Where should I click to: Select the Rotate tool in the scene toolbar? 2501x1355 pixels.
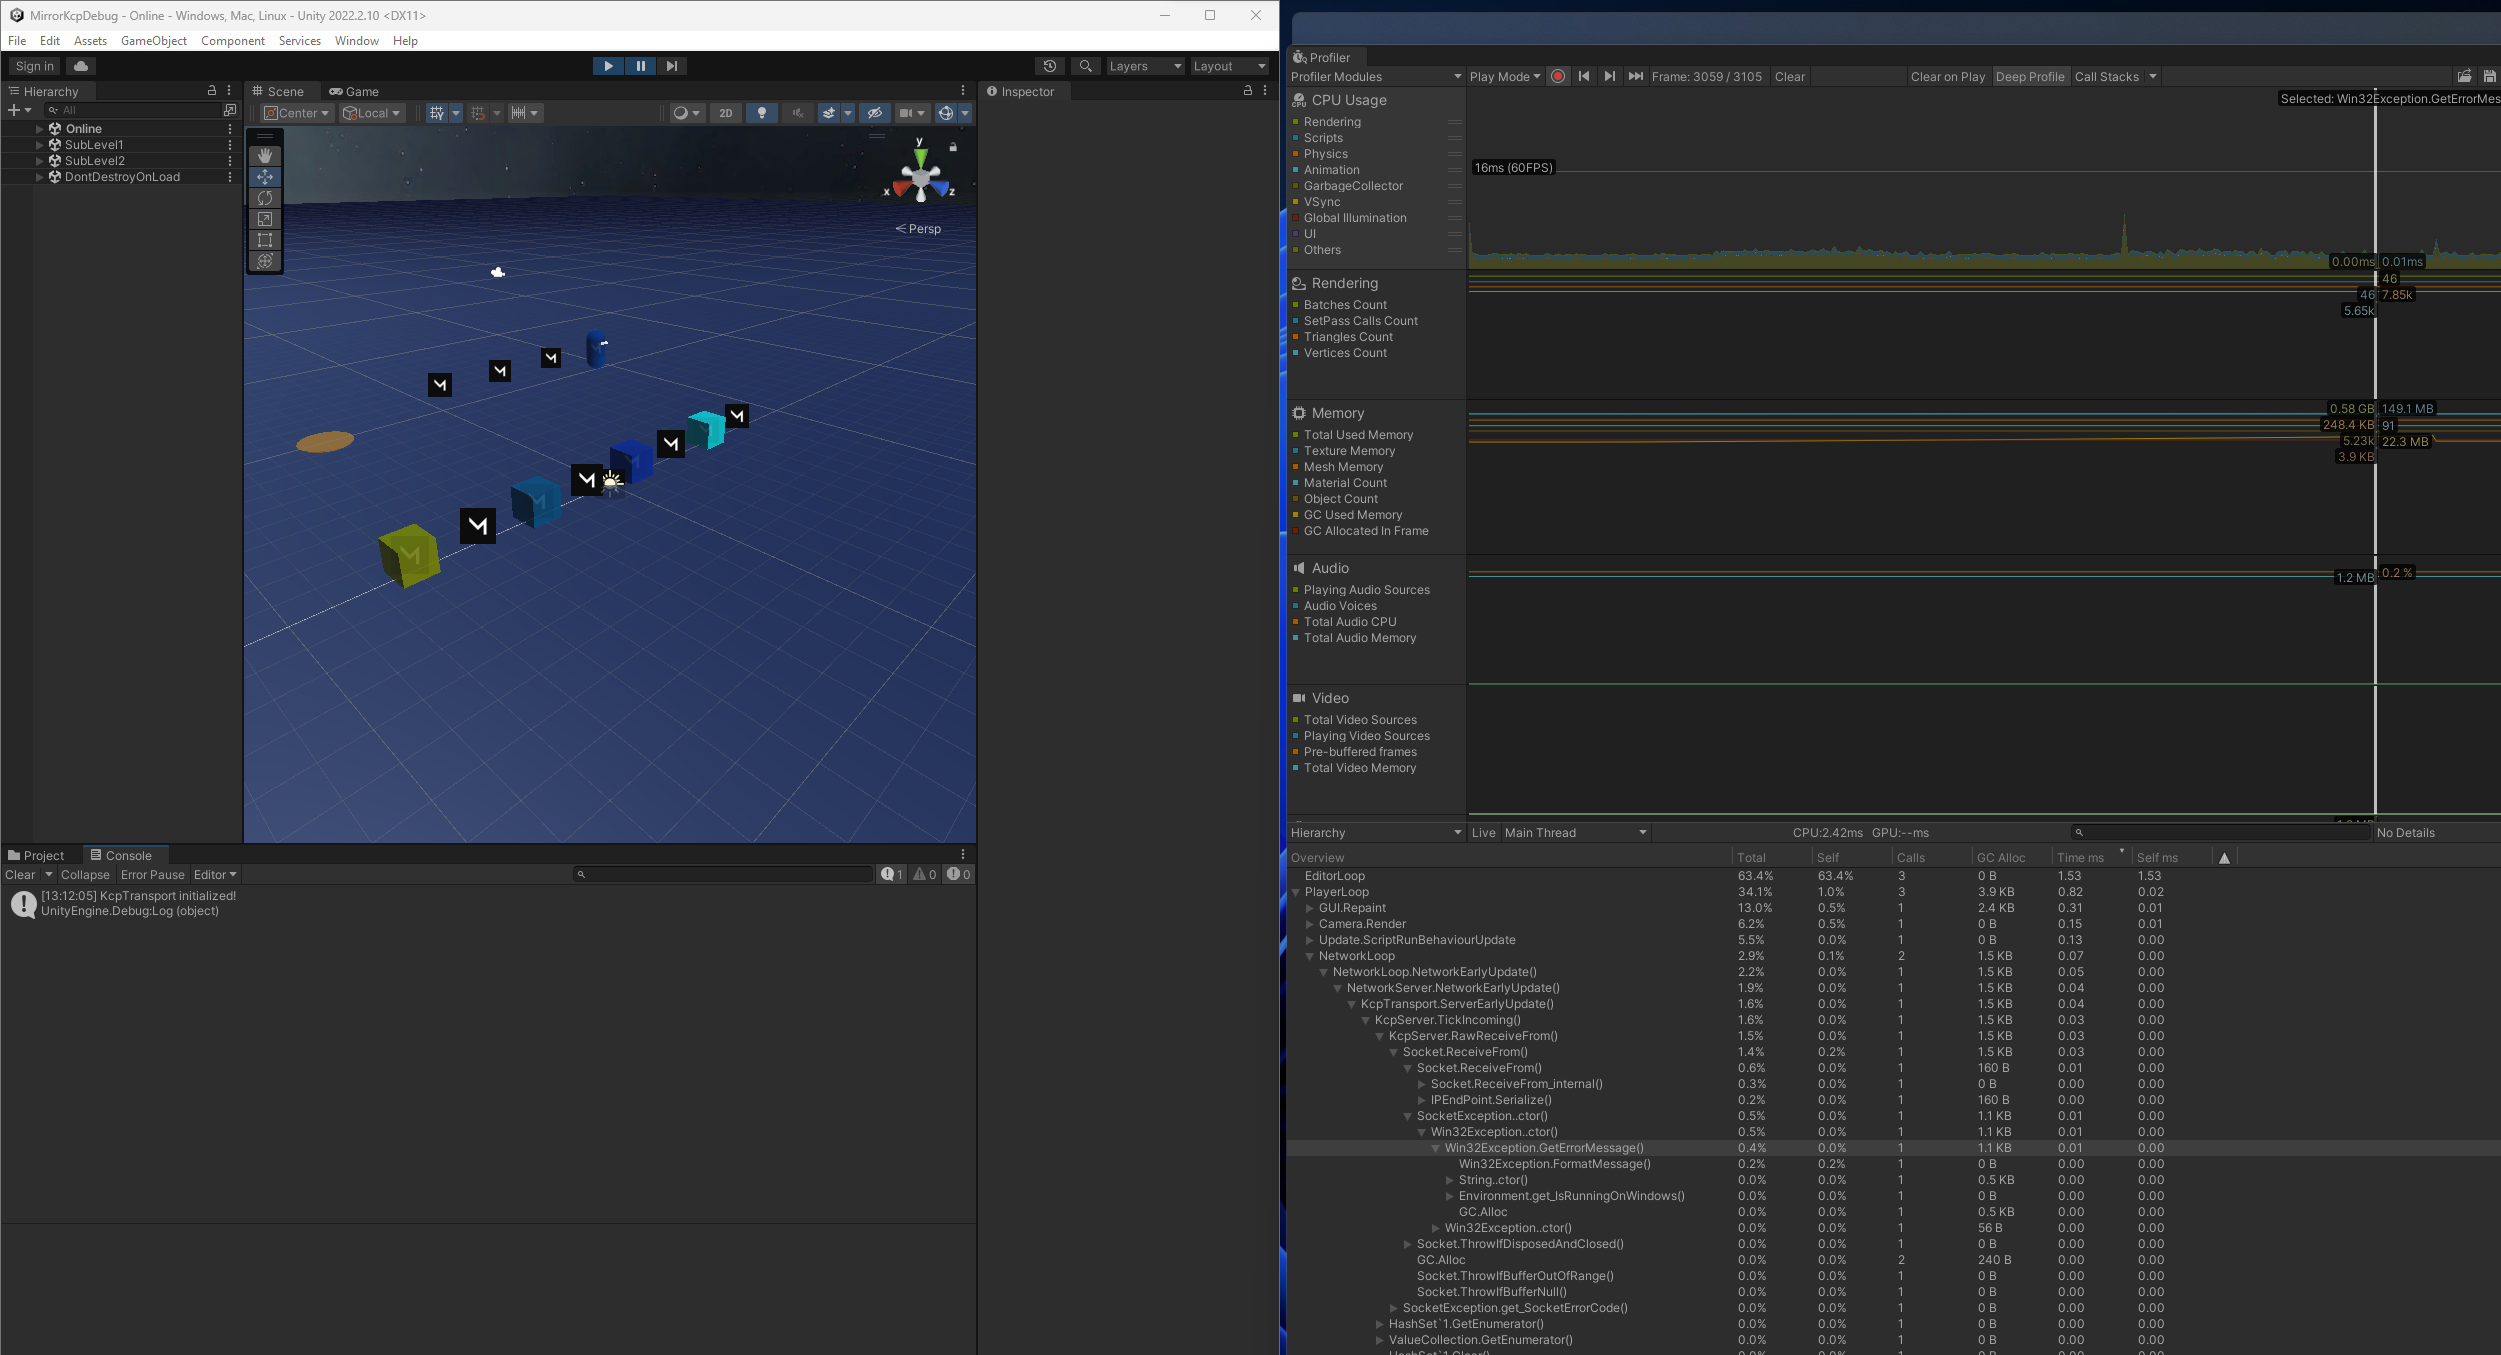click(265, 198)
